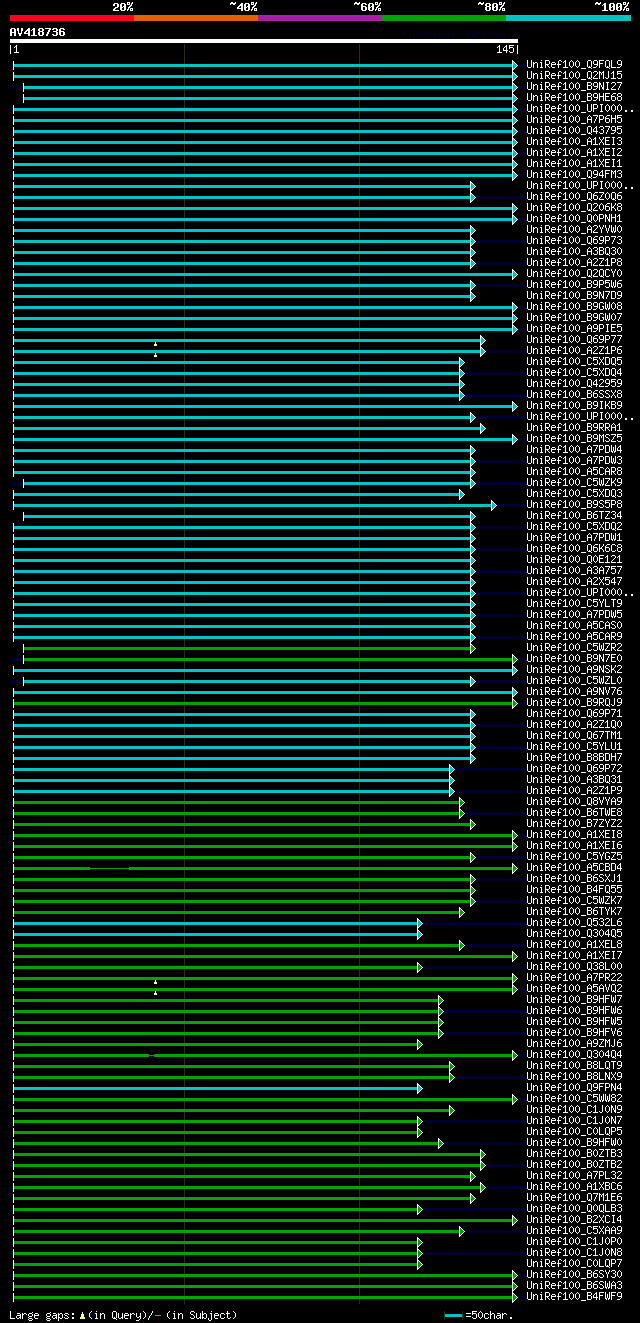This screenshot has height=1323, width=640.
Task: Select hit label UniRef100_C5YLT9
Action: point(574,603)
